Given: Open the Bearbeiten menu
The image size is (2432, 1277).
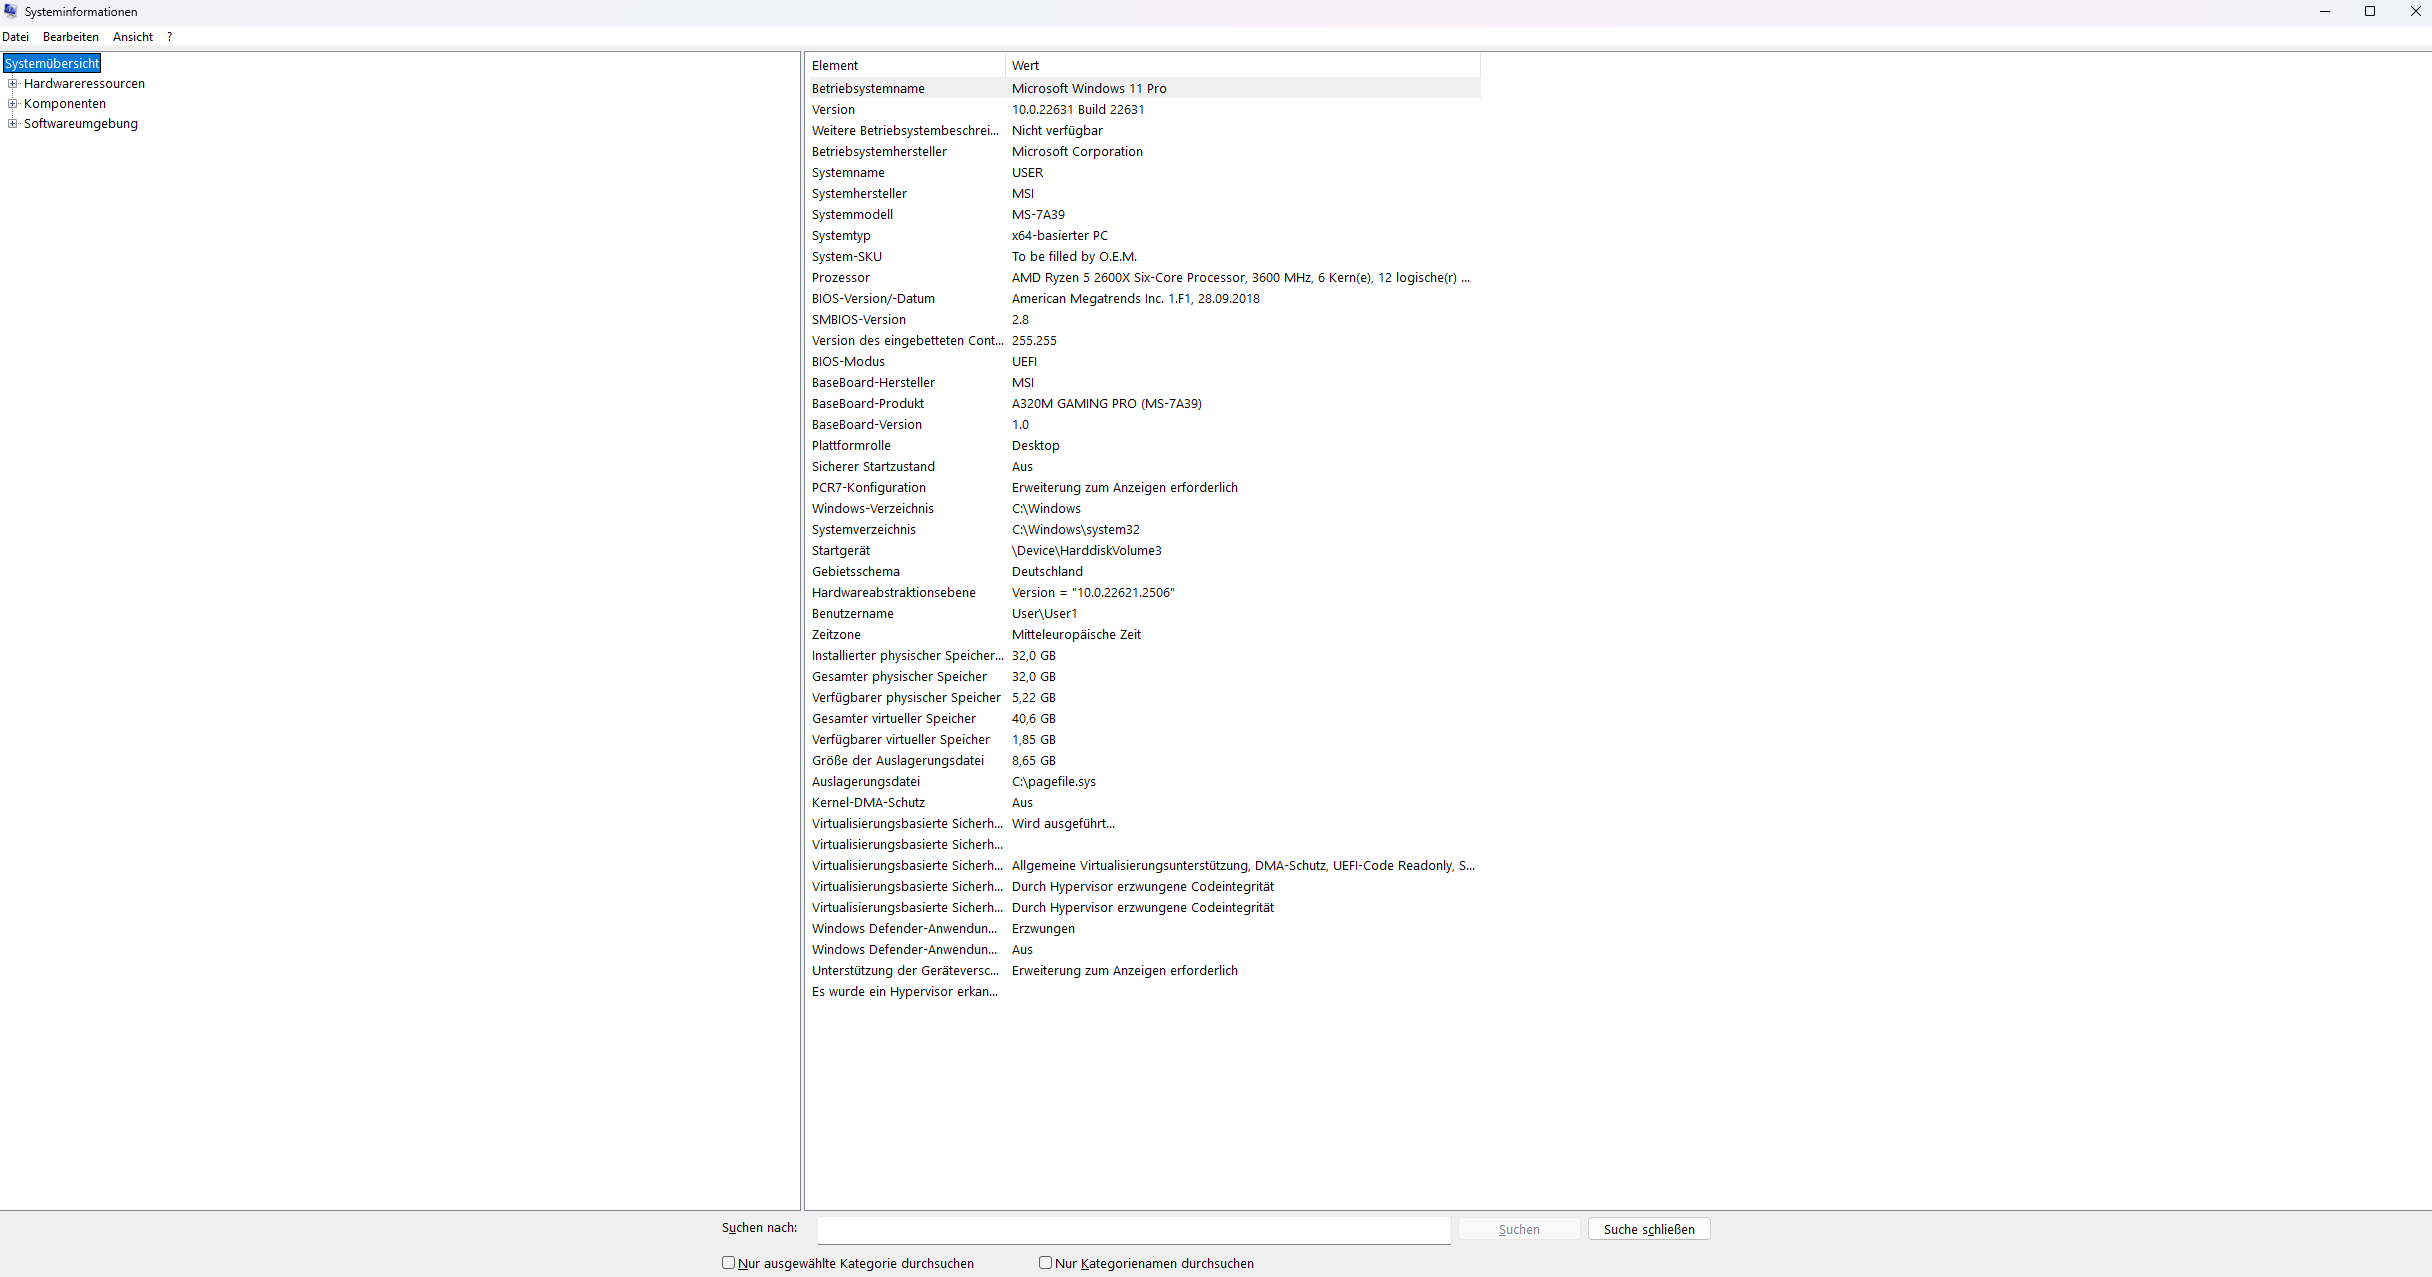Looking at the screenshot, I should click(71, 37).
